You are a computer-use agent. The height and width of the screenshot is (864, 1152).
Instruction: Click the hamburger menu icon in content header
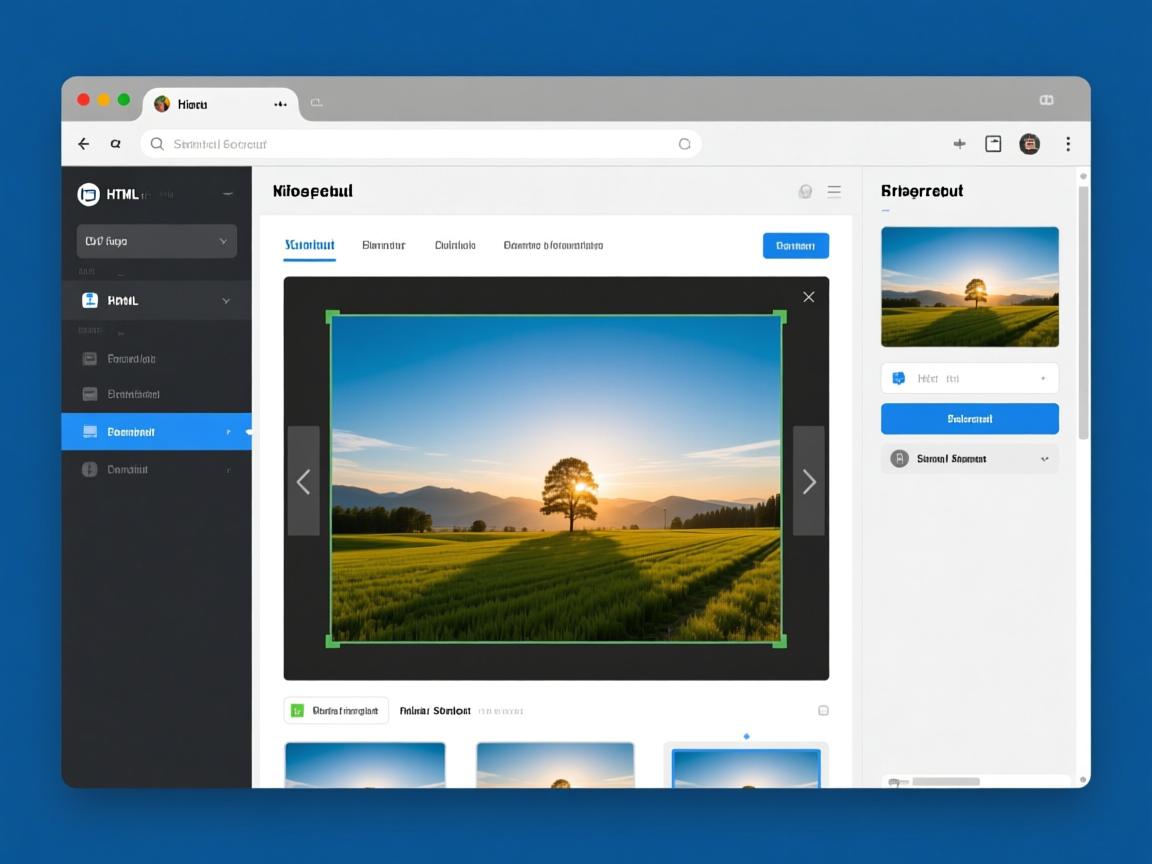[x=834, y=192]
